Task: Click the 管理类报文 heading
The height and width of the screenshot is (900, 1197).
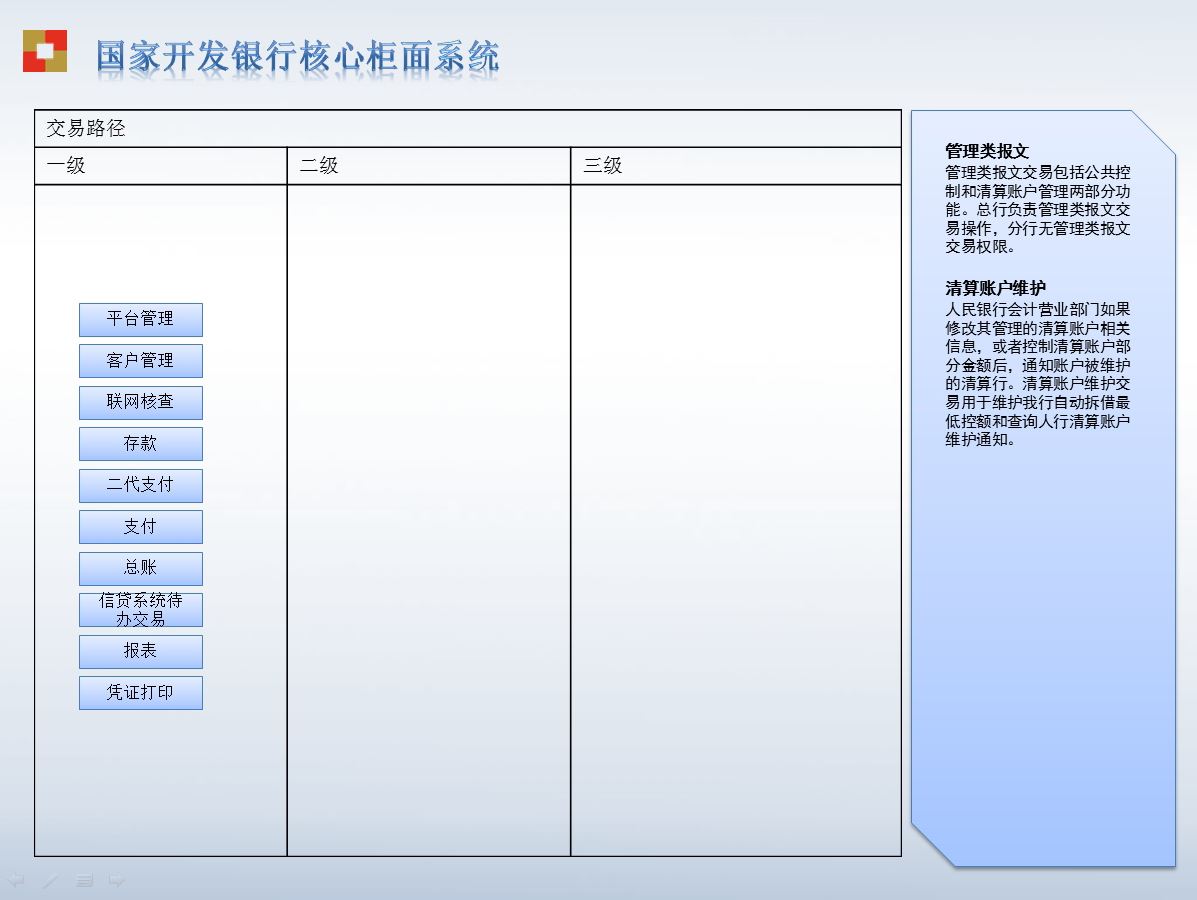Action: click(x=987, y=151)
